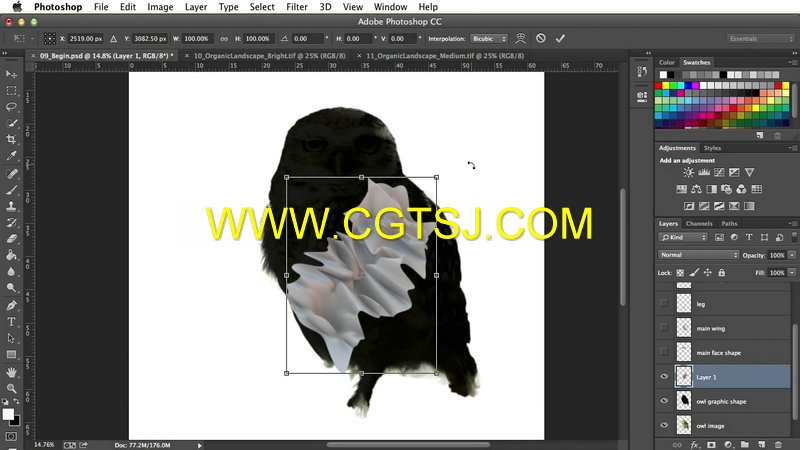Open the Layers panel options menu
The height and width of the screenshot is (450, 800).
pyautogui.click(x=792, y=223)
